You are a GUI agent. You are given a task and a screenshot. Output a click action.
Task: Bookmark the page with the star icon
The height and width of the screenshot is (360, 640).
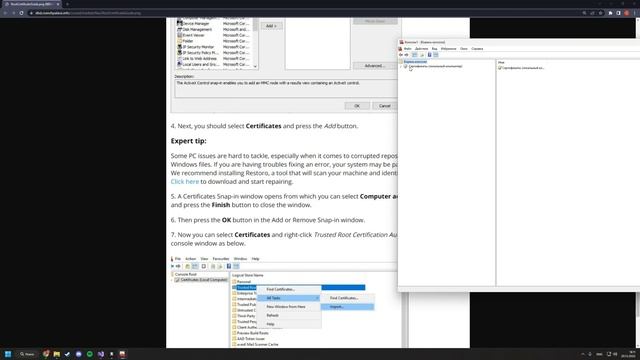point(600,13)
